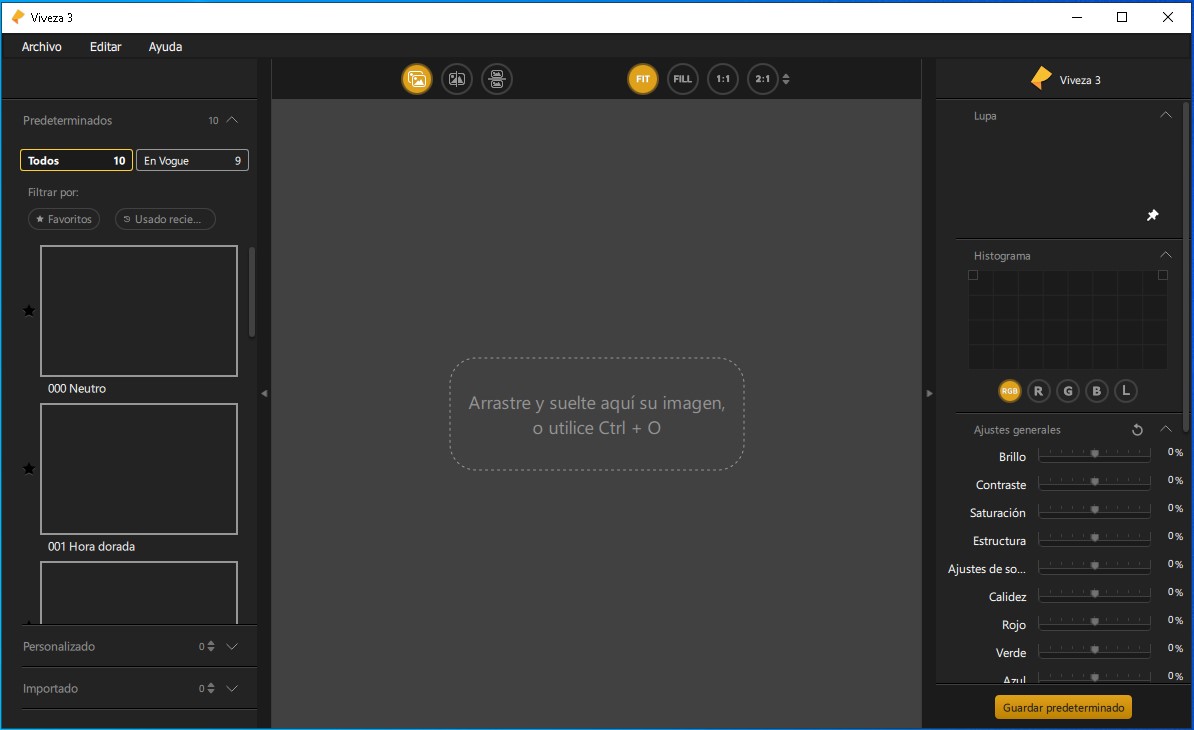Viewport: 1194px width, 730px height.
Task: Toggle favorite star for 001 Hora dorada
Action: click(x=29, y=469)
